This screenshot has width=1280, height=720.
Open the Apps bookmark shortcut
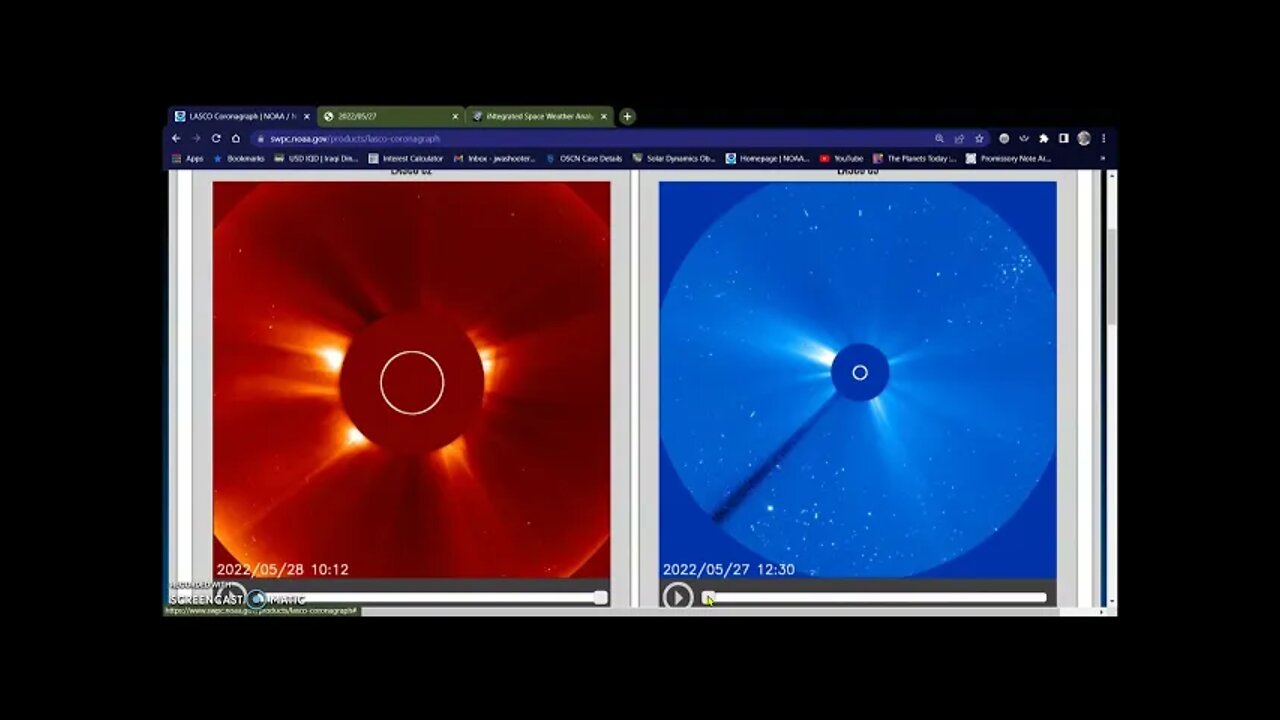pyautogui.click(x=188, y=158)
